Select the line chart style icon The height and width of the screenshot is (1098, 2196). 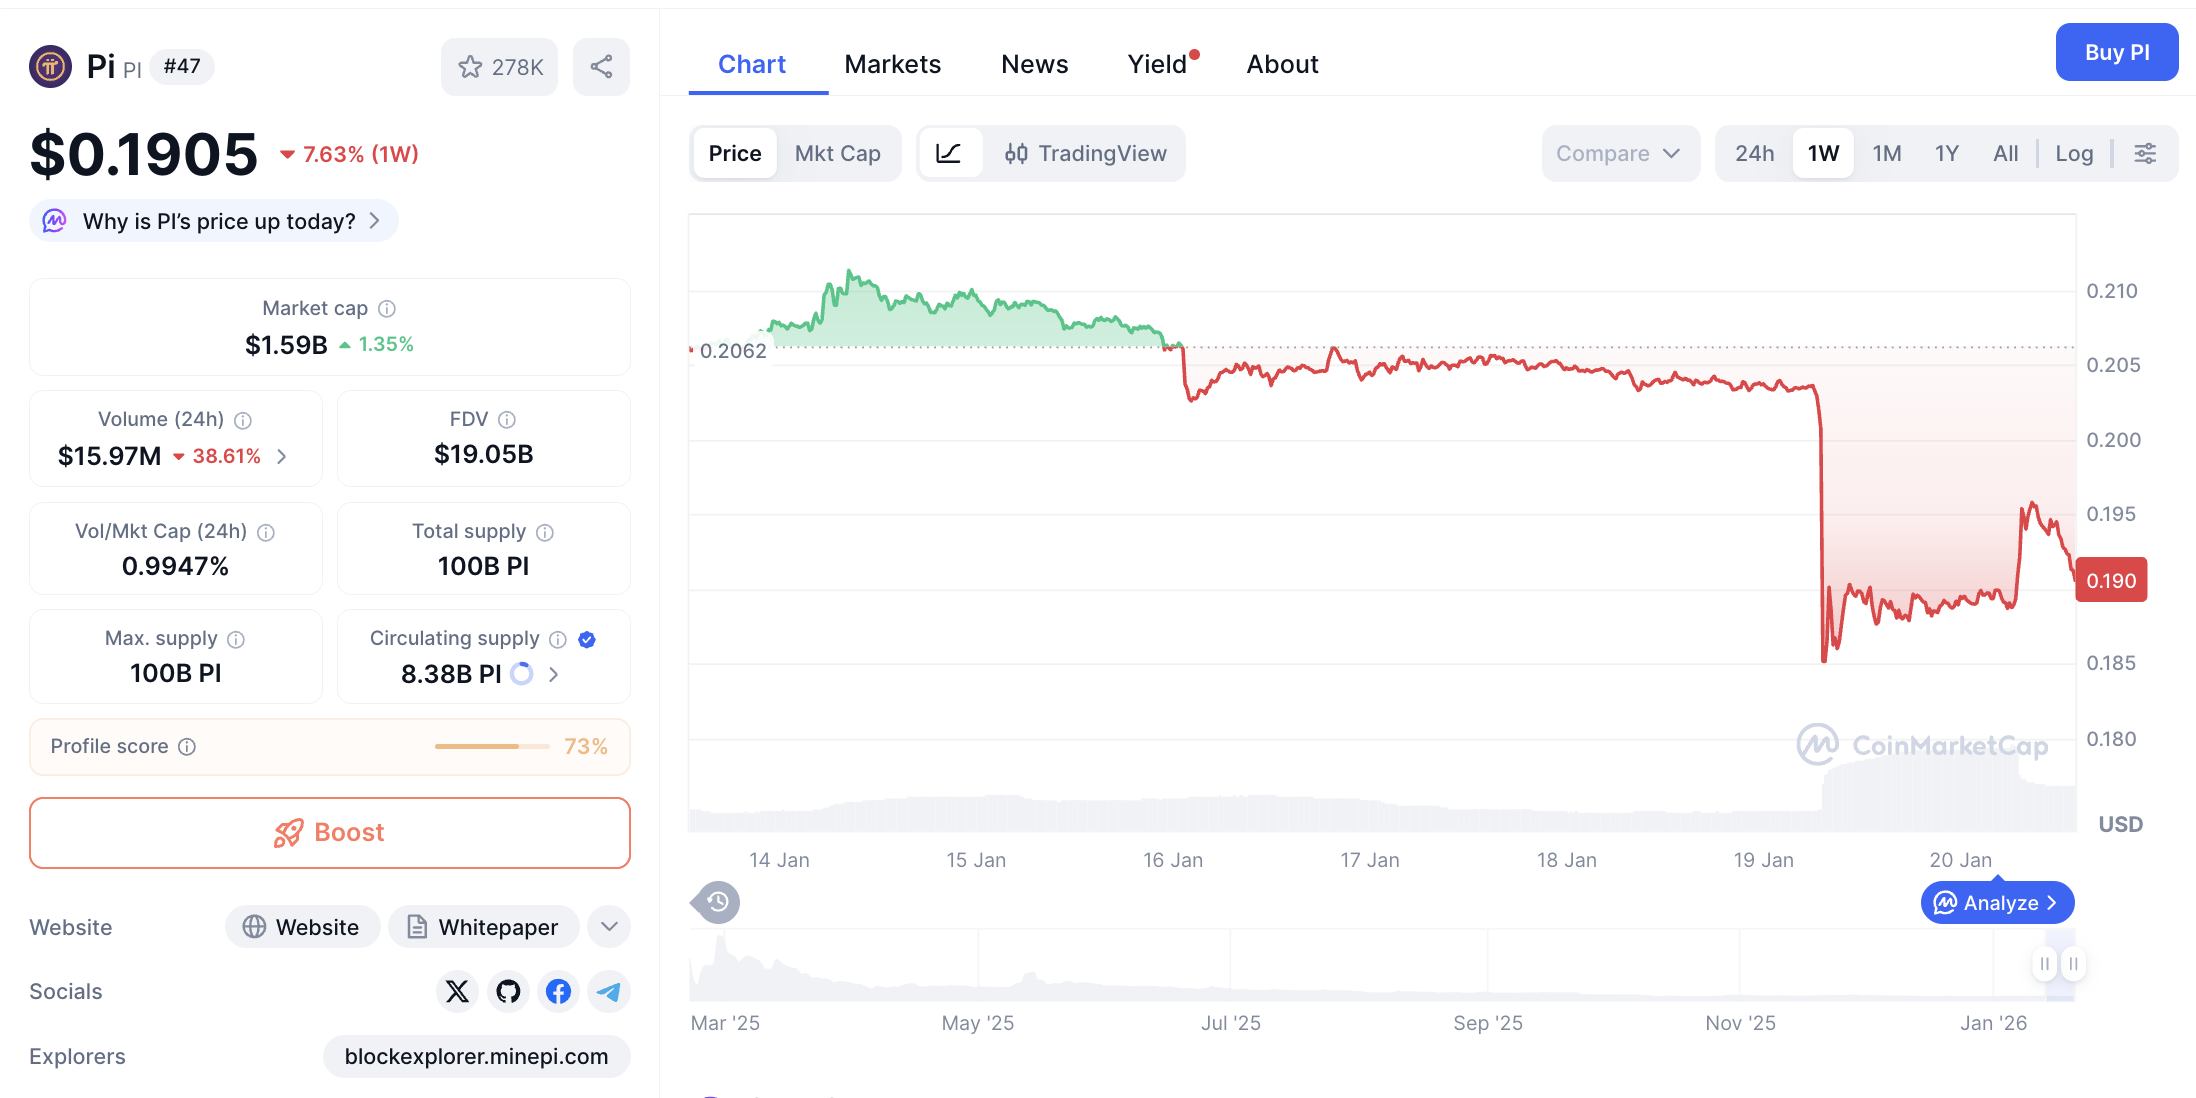click(x=949, y=153)
